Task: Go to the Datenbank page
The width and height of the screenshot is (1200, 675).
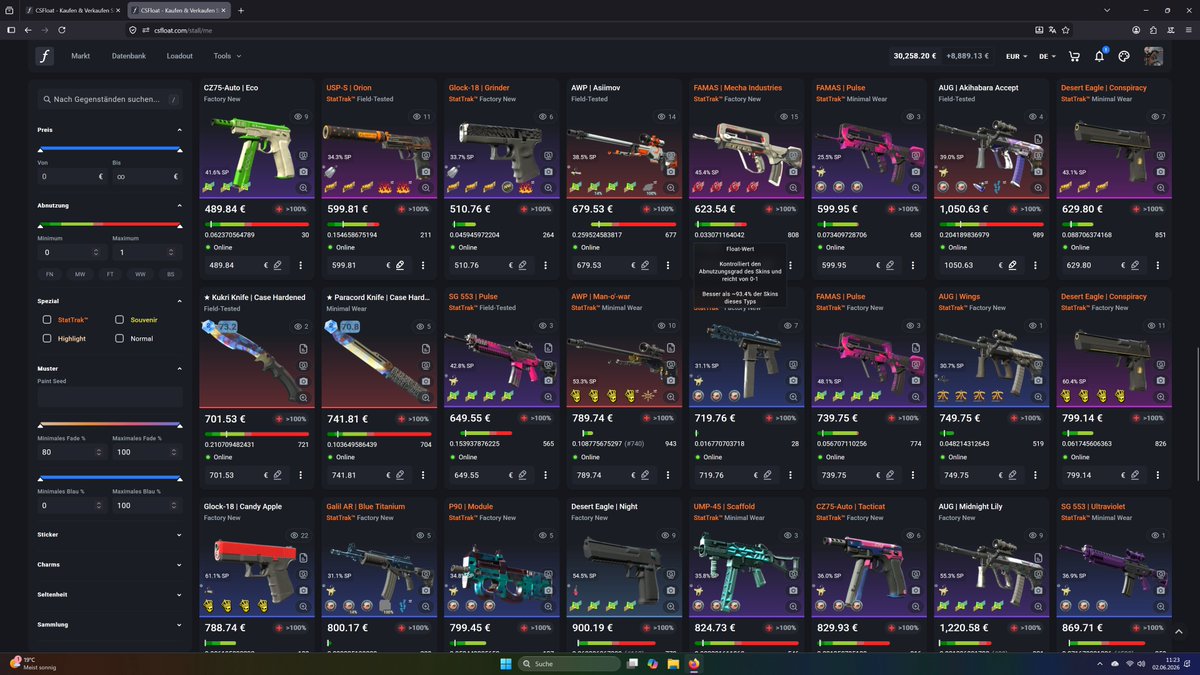Action: pyautogui.click(x=129, y=56)
